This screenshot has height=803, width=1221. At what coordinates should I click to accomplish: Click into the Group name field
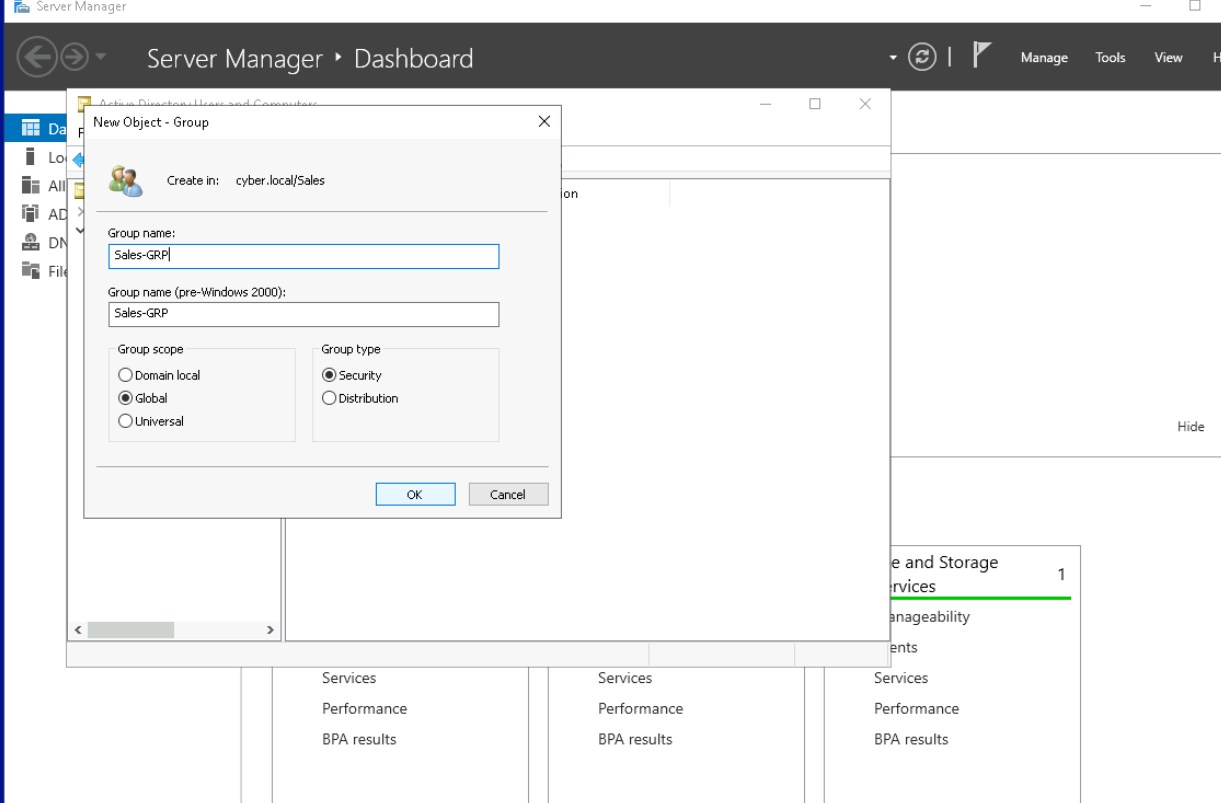(x=303, y=256)
